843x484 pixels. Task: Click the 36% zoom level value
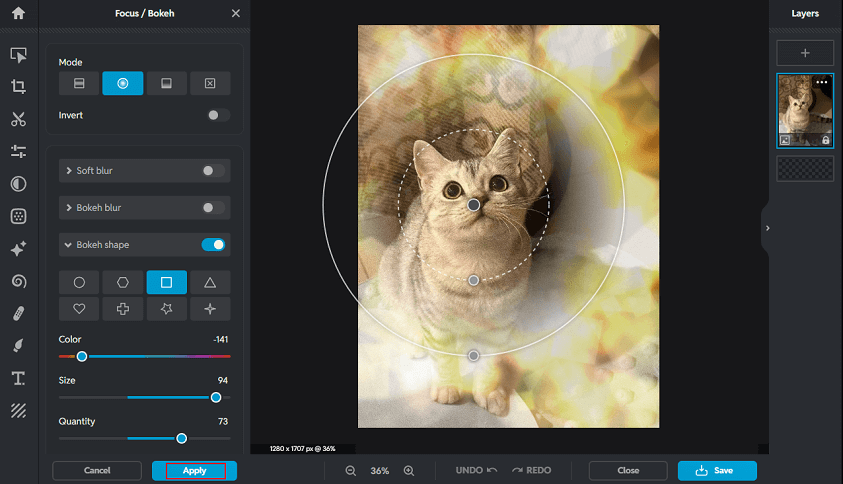click(380, 471)
